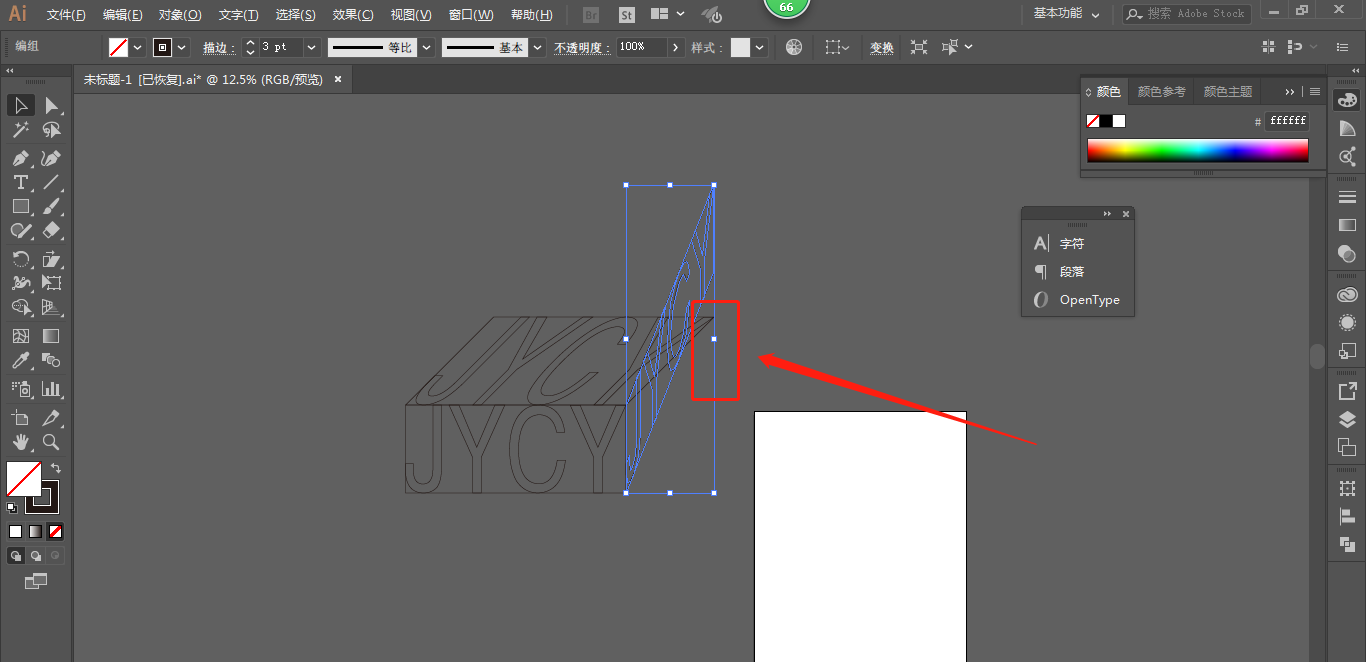This screenshot has height=662, width=1366.
Task: Click the 变换 transform link
Action: point(881,47)
